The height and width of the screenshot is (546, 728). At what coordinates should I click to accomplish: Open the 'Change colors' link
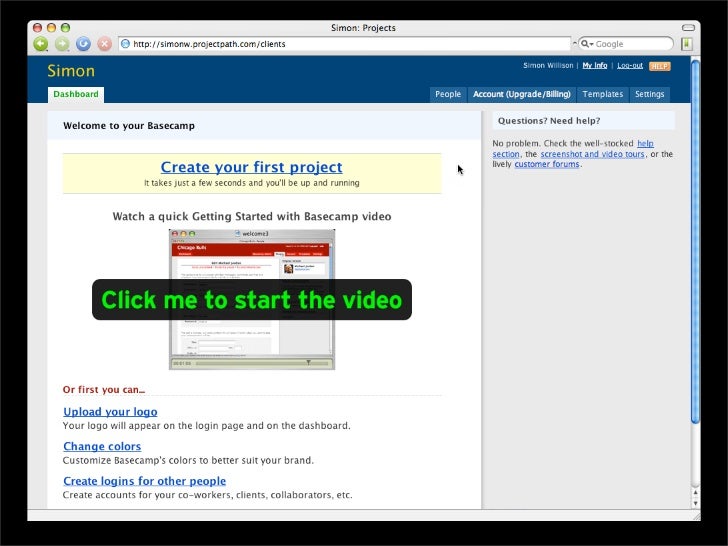click(102, 447)
